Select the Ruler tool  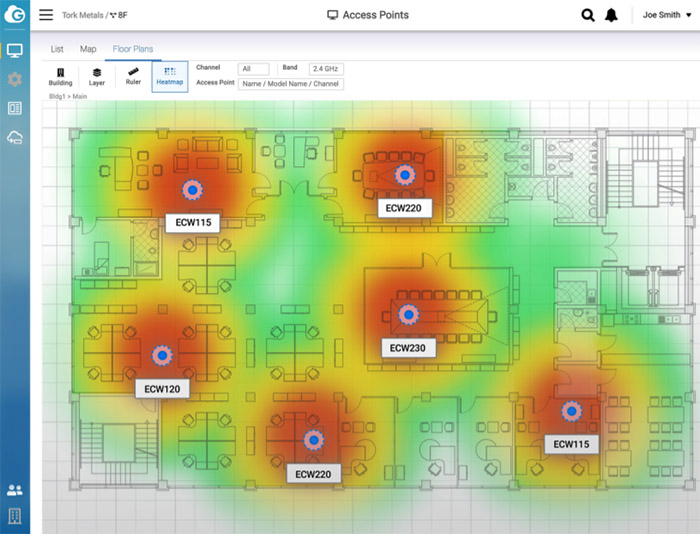133,76
